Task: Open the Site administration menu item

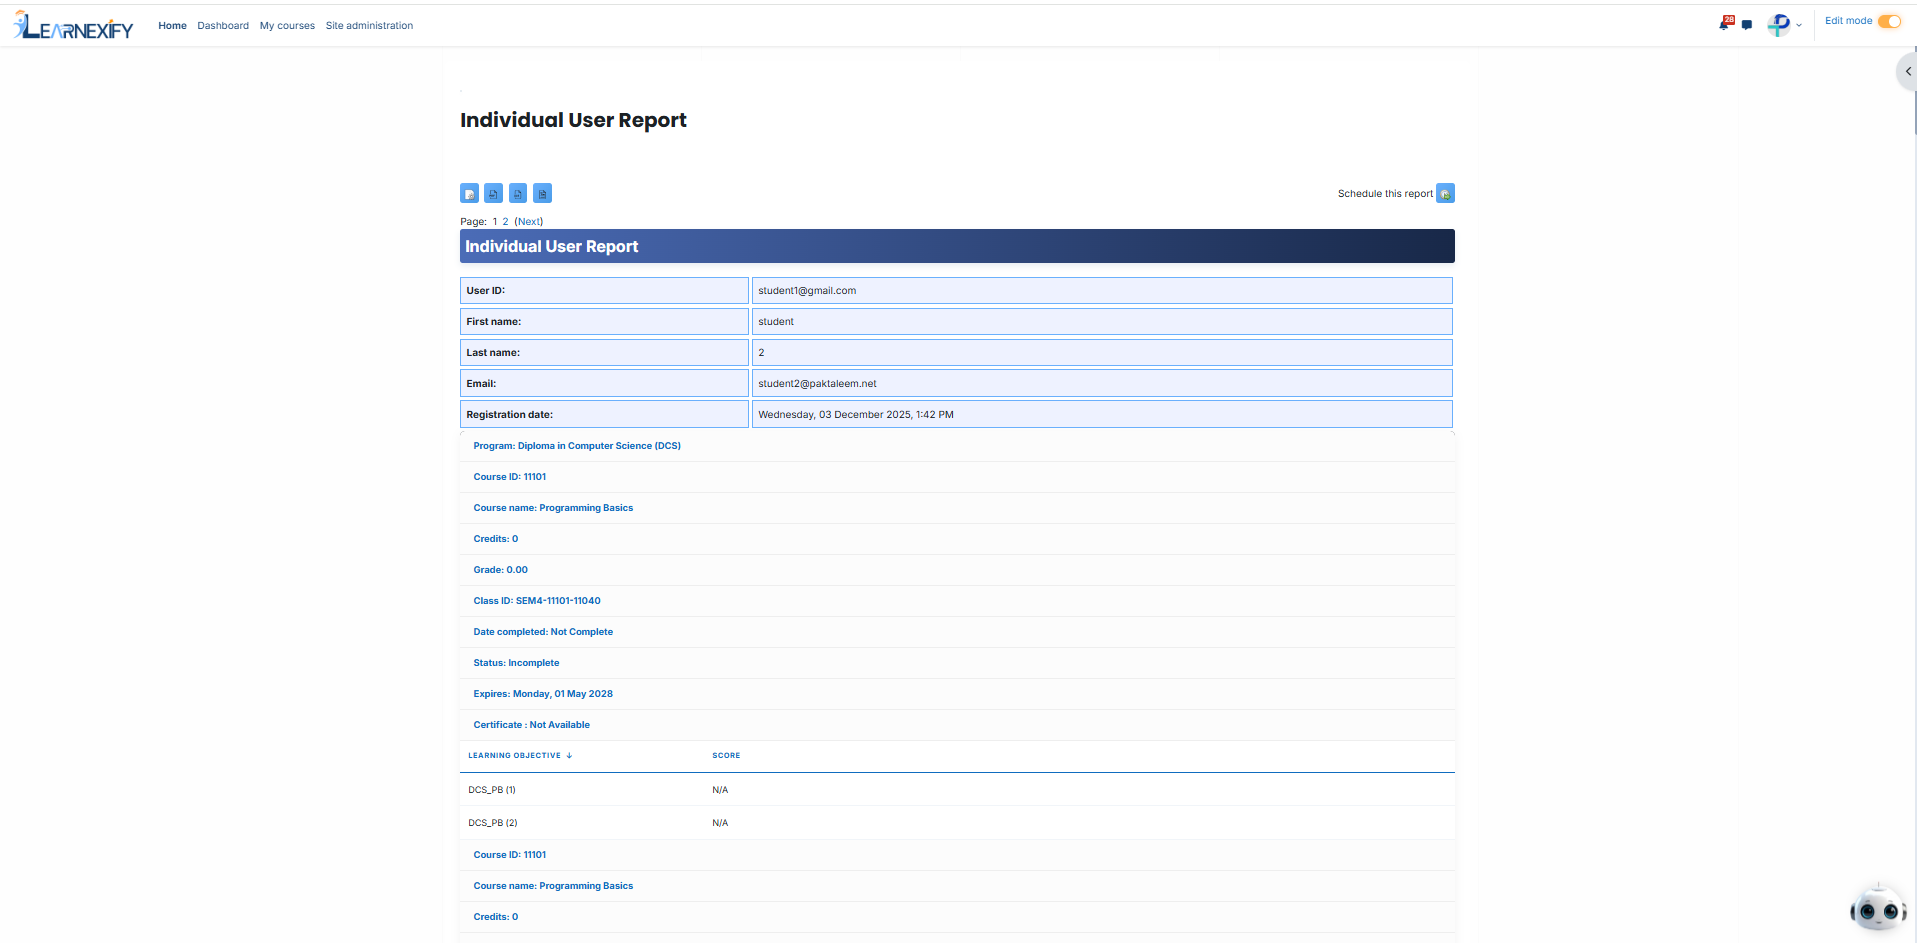Action: click(369, 26)
